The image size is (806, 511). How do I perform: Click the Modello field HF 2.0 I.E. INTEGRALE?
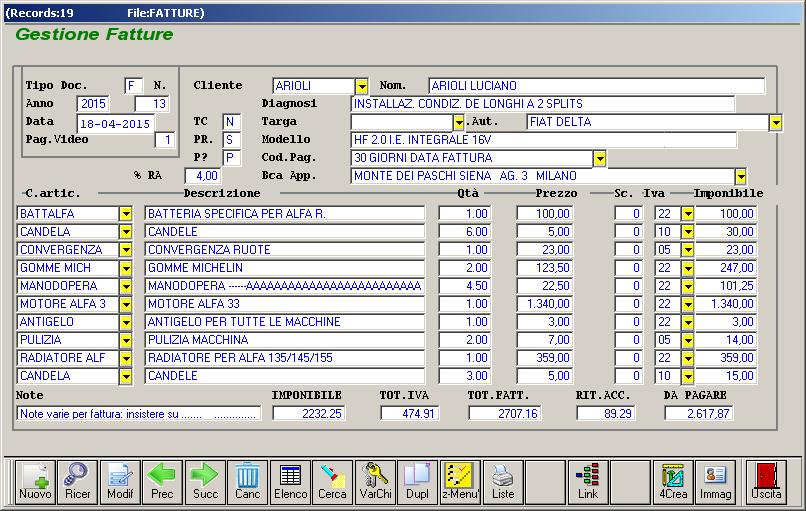pos(544,140)
